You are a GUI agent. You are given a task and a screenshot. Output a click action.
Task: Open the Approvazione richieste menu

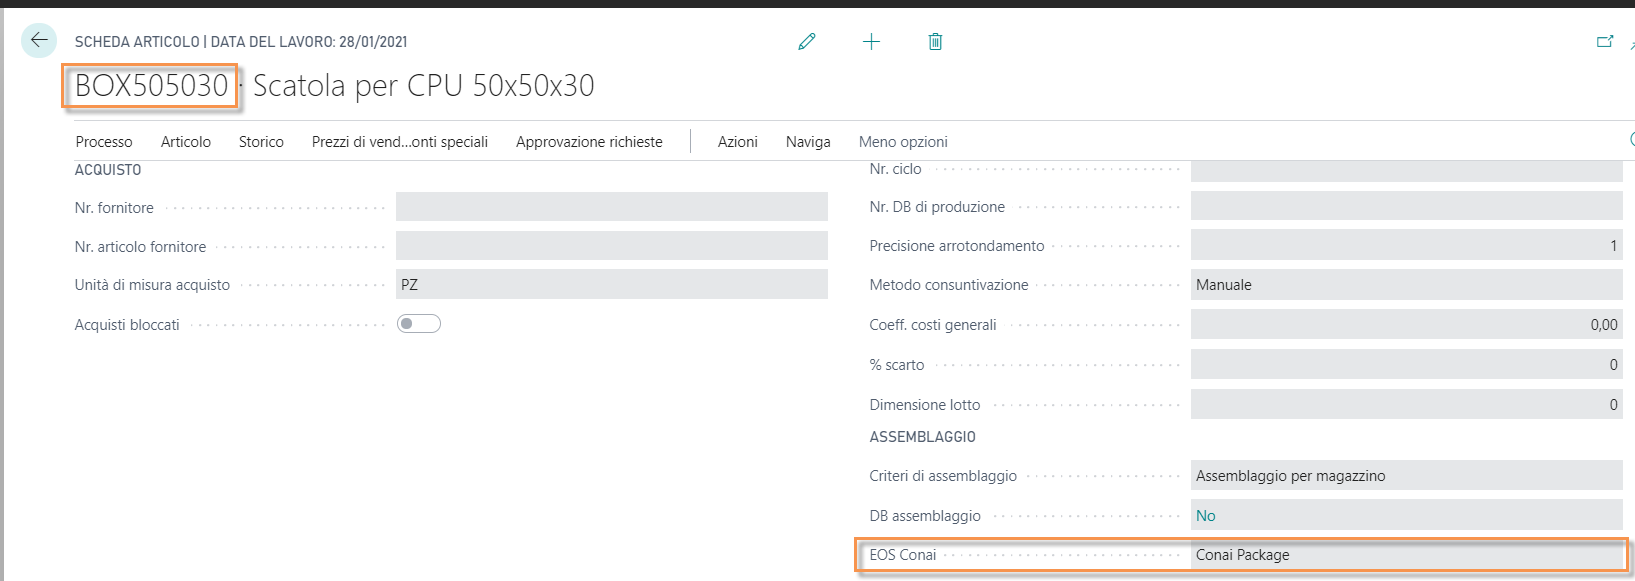tap(589, 142)
